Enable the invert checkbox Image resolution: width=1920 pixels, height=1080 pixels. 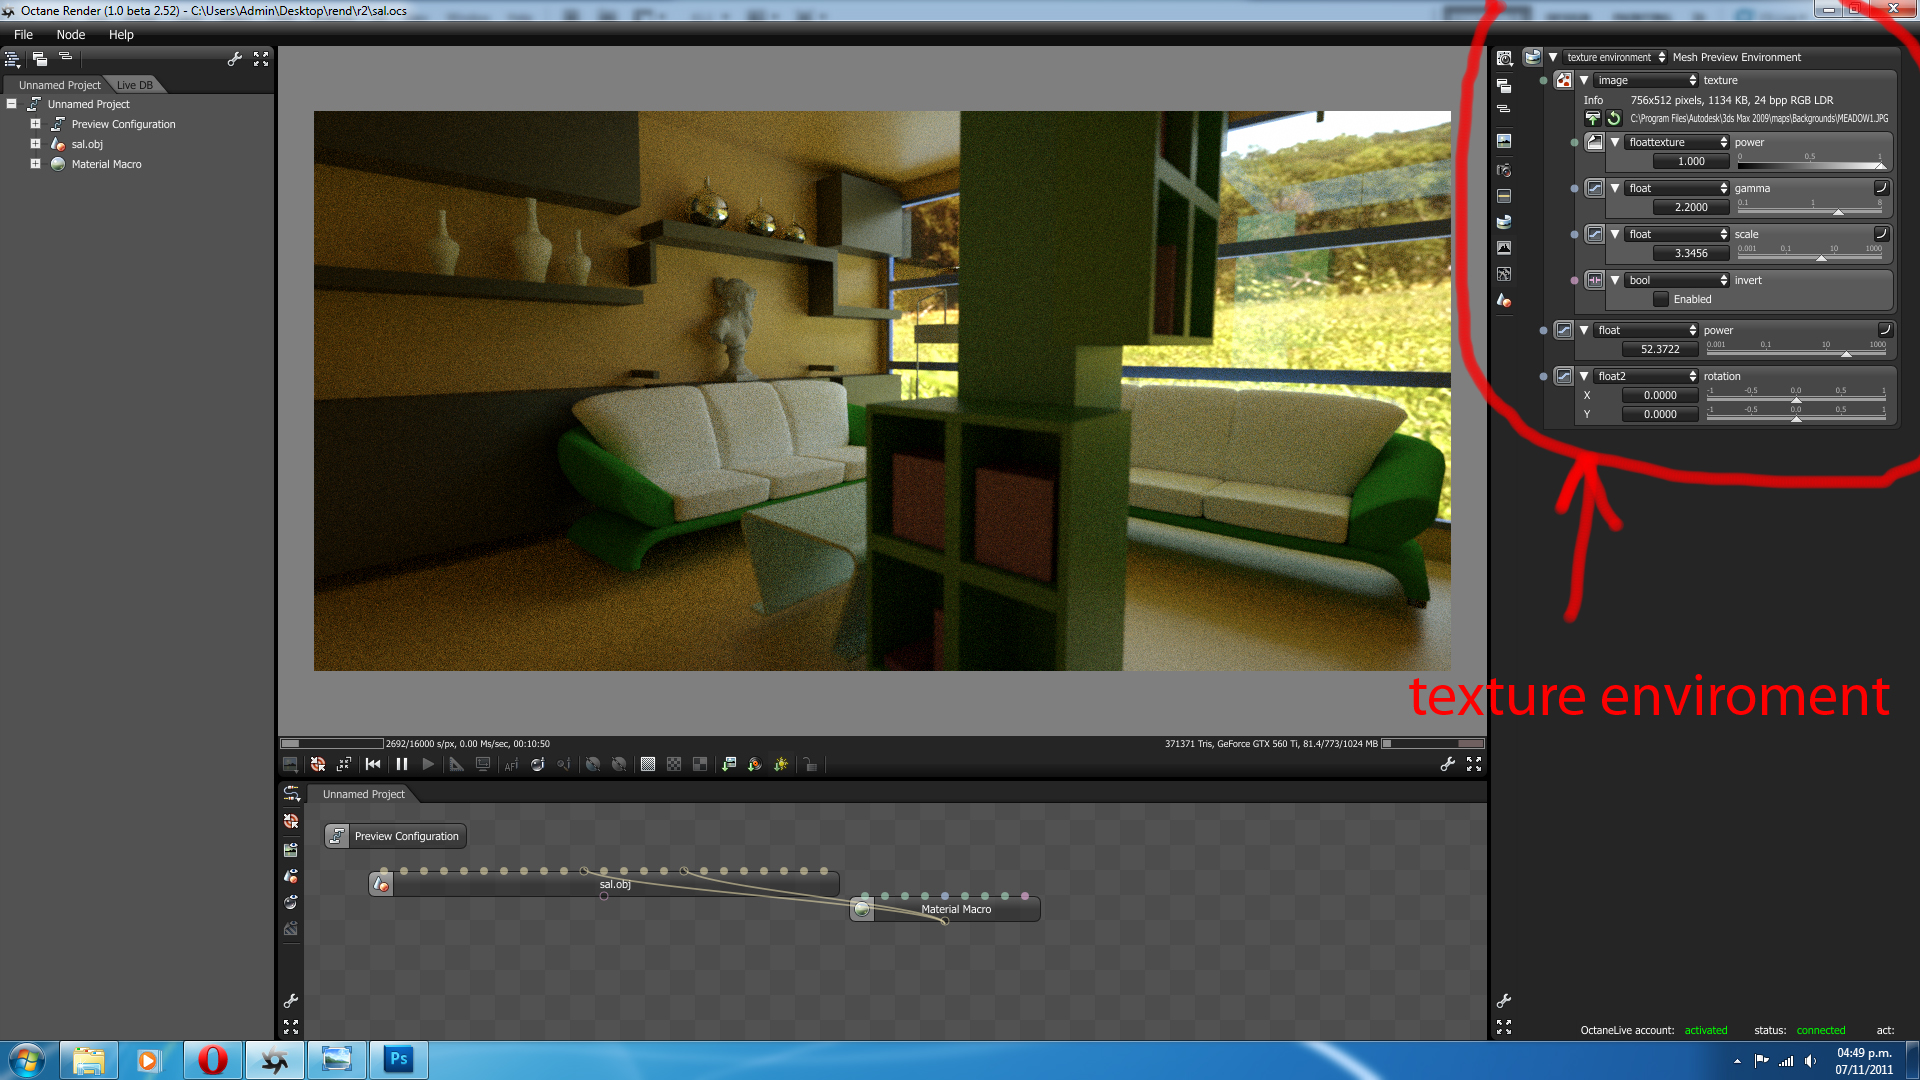click(1661, 299)
